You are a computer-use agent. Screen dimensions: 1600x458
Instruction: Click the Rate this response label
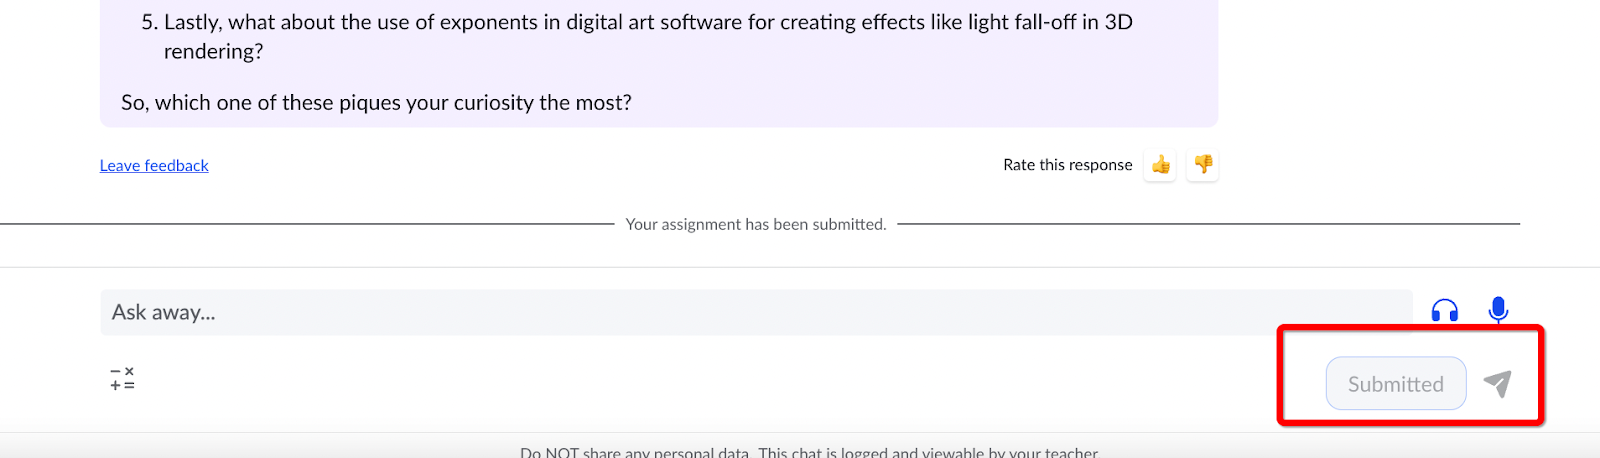tap(1068, 165)
